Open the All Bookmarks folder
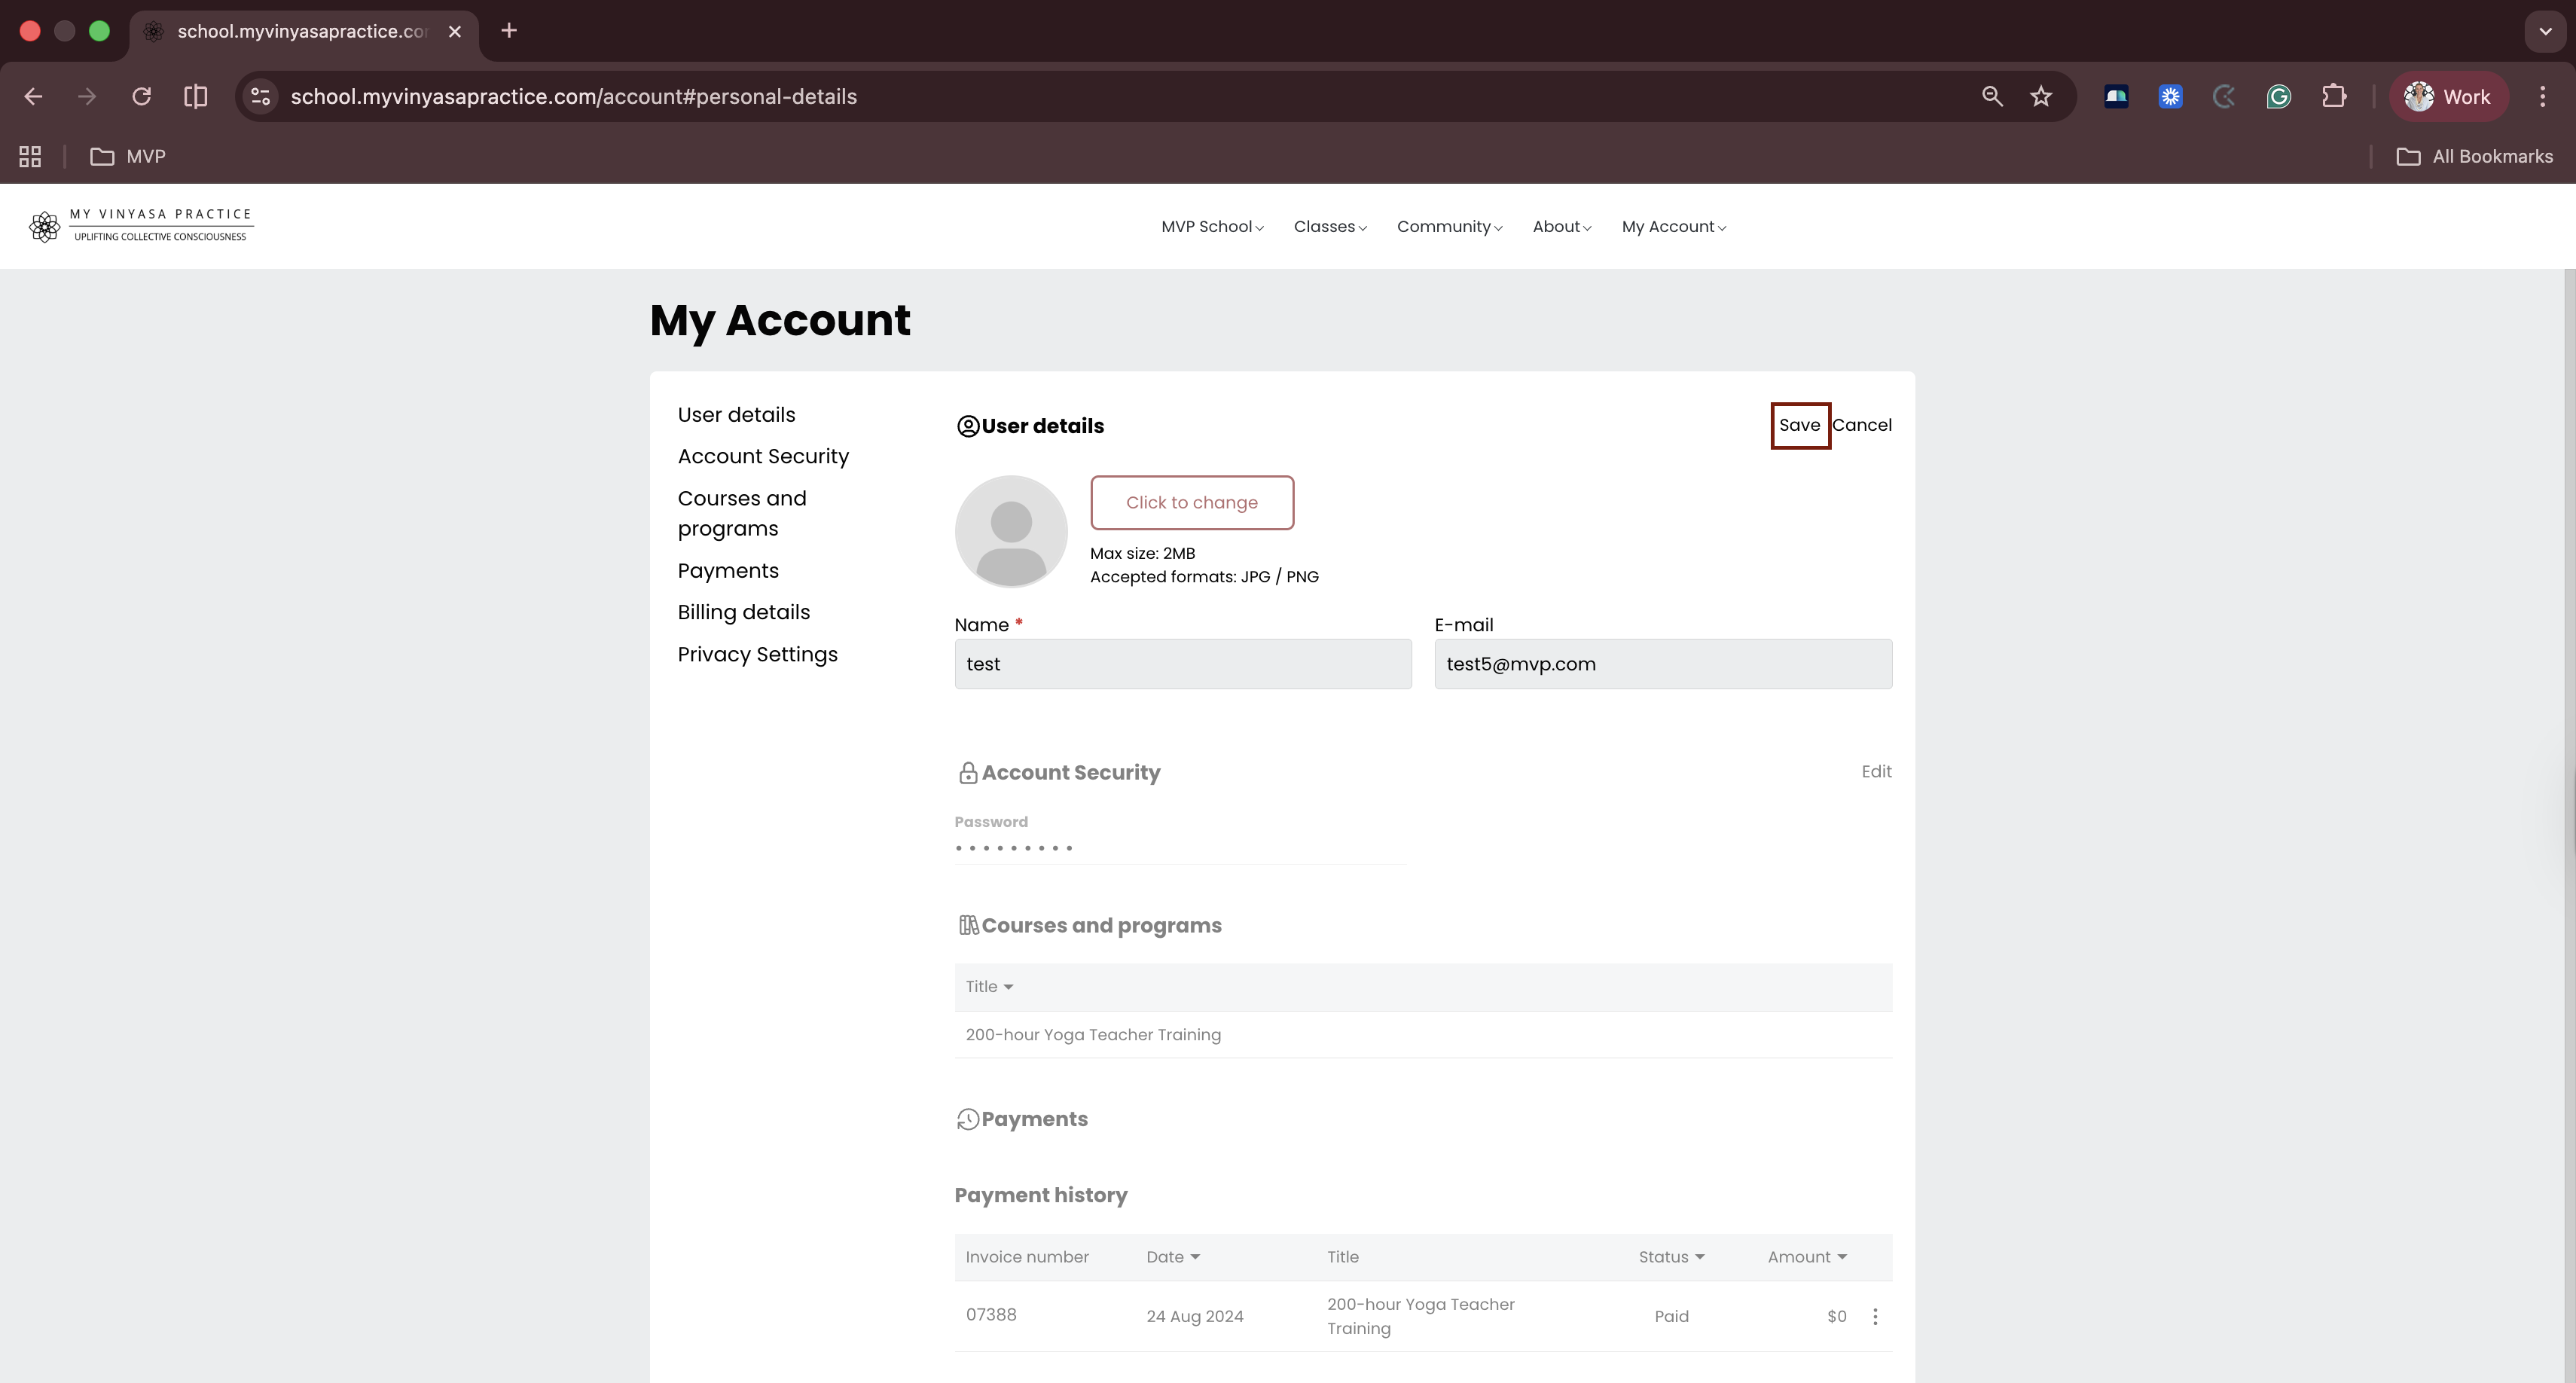2576x1383 pixels. (x=2475, y=157)
